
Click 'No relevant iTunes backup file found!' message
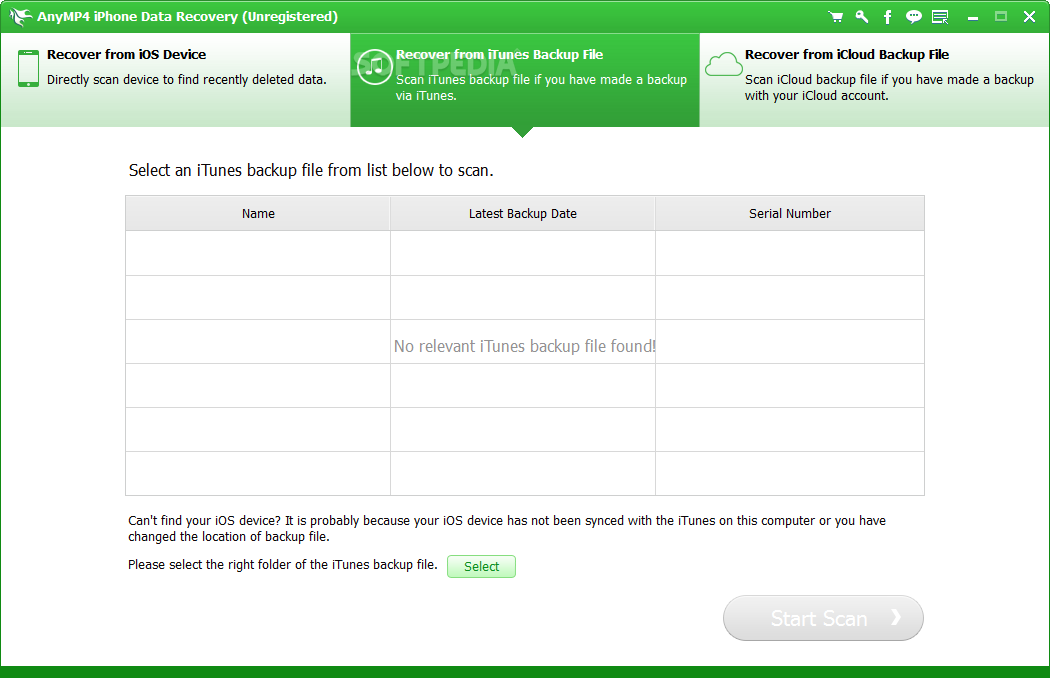point(524,346)
